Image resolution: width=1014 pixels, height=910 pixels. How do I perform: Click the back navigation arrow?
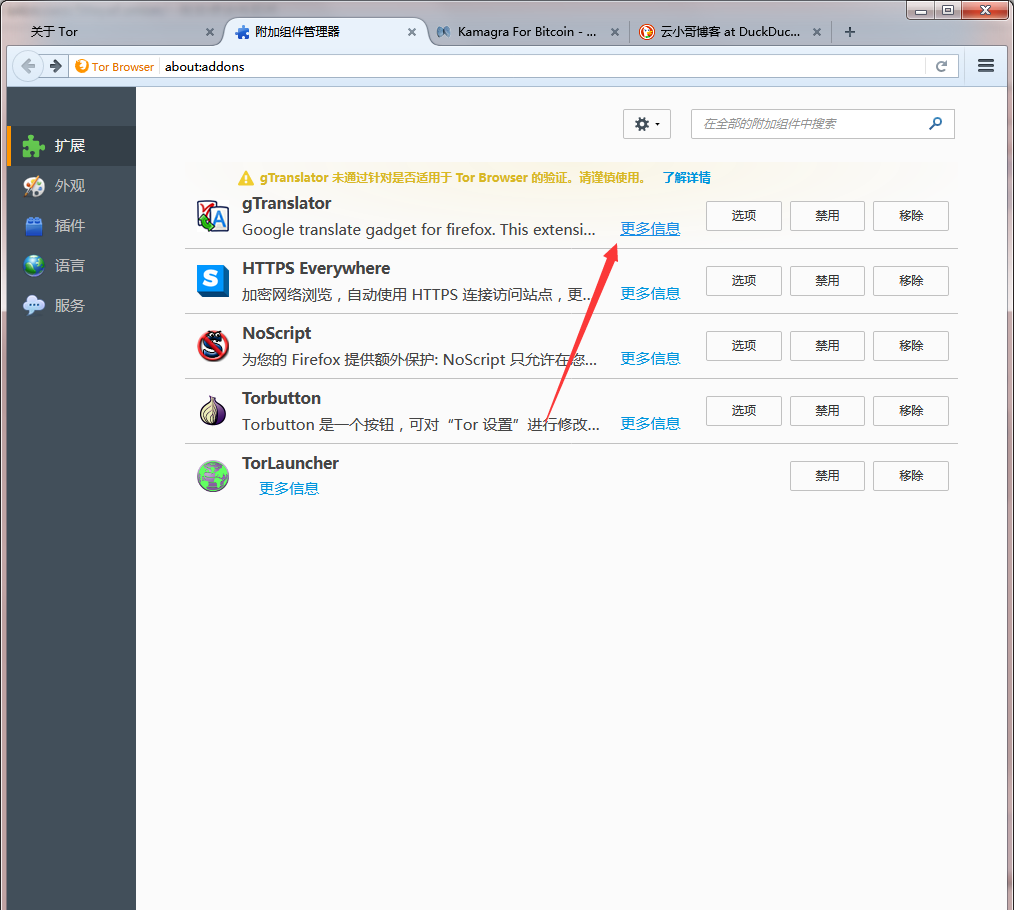28,66
